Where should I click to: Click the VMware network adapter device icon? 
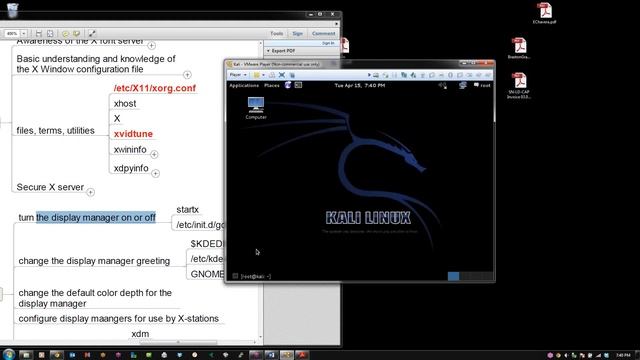click(x=404, y=75)
